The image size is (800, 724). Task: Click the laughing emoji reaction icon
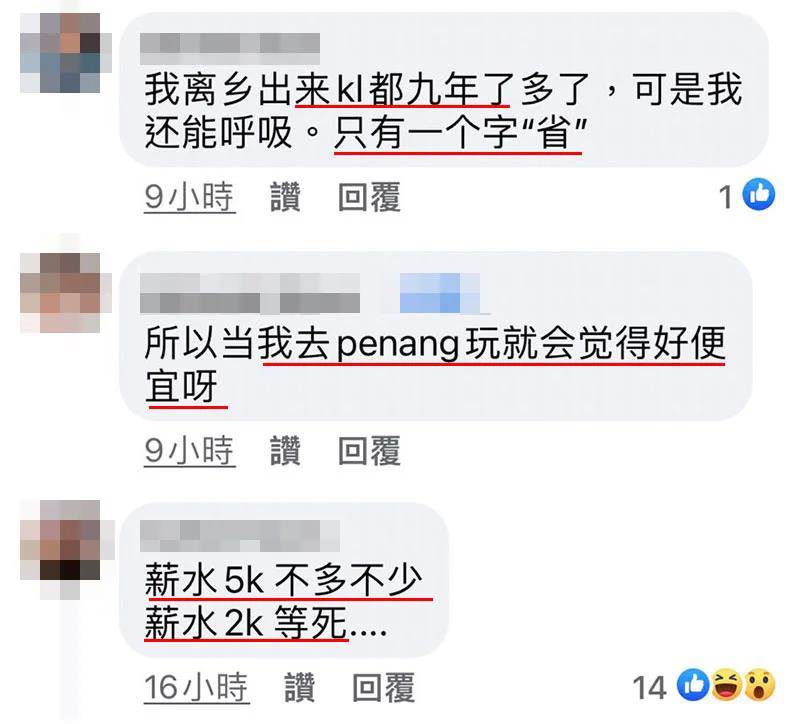tap(726, 685)
